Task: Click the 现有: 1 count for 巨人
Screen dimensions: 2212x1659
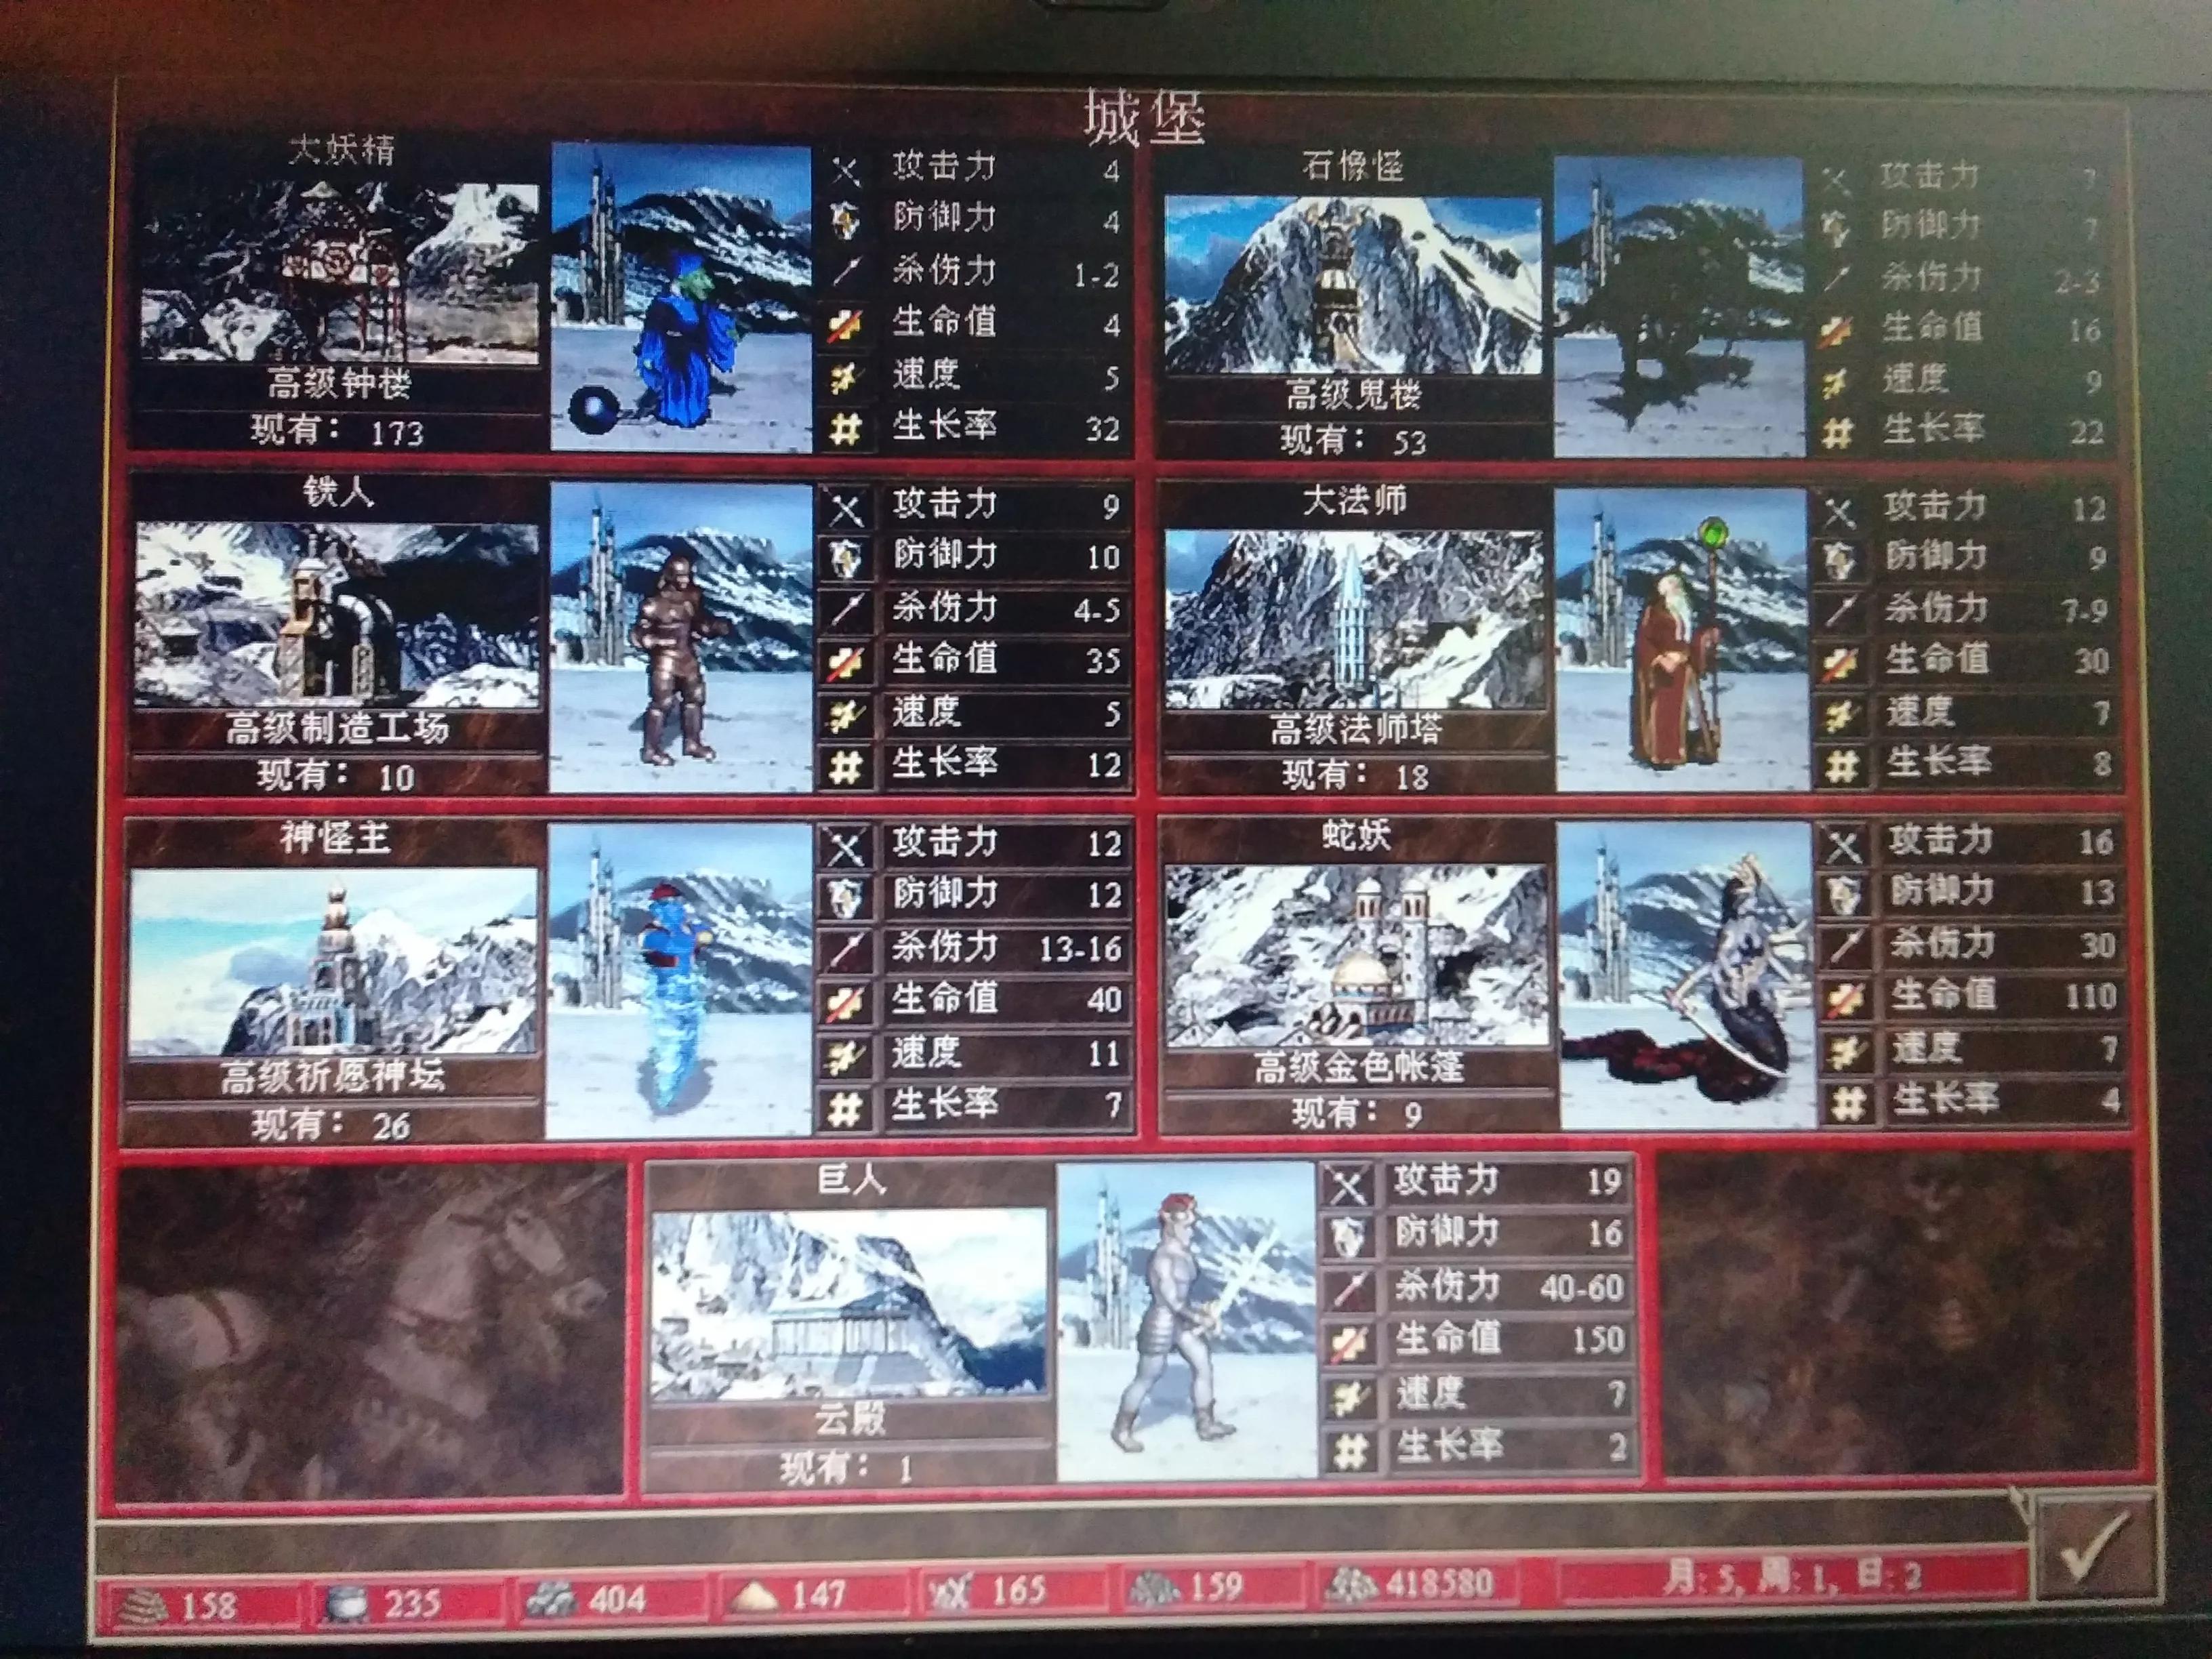Action: 848,1469
